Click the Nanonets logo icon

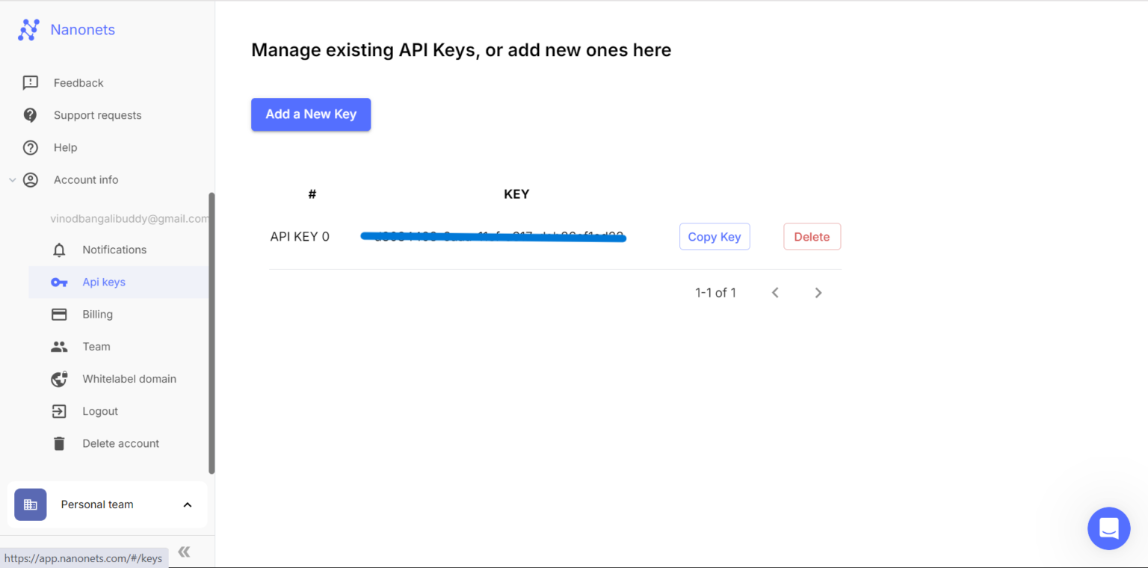28,30
